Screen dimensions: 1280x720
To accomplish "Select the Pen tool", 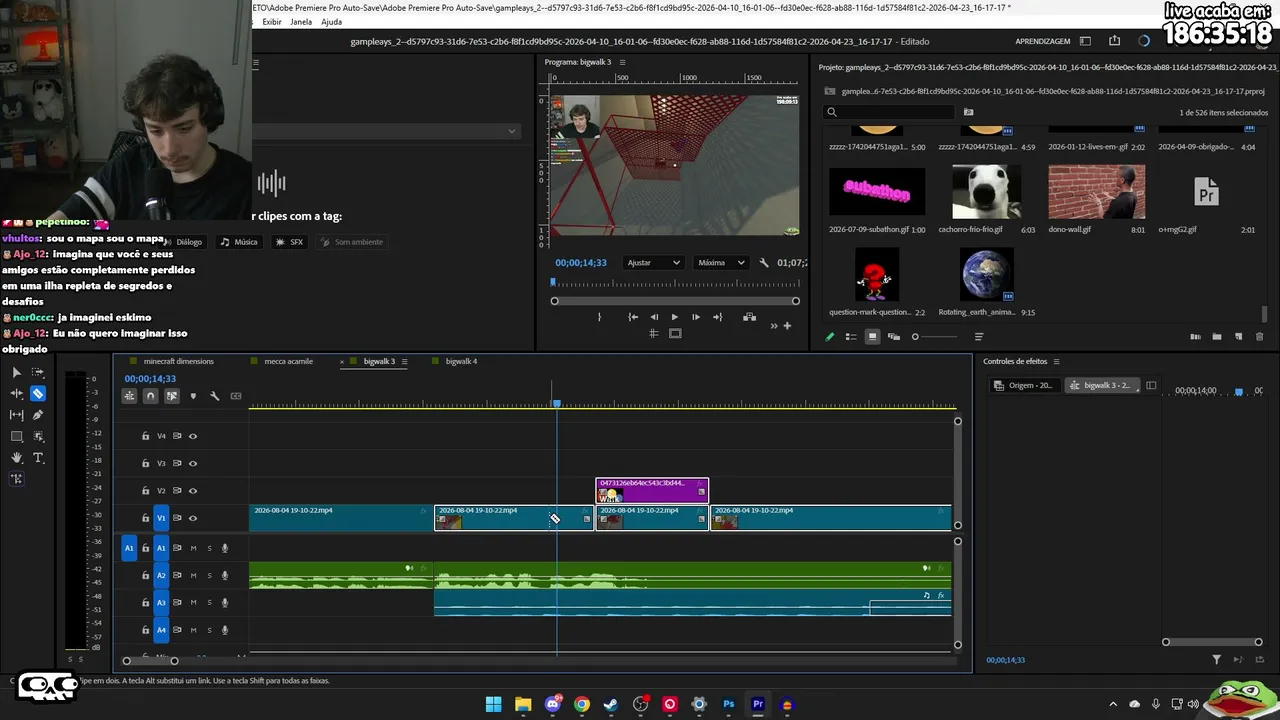I will pos(38,415).
